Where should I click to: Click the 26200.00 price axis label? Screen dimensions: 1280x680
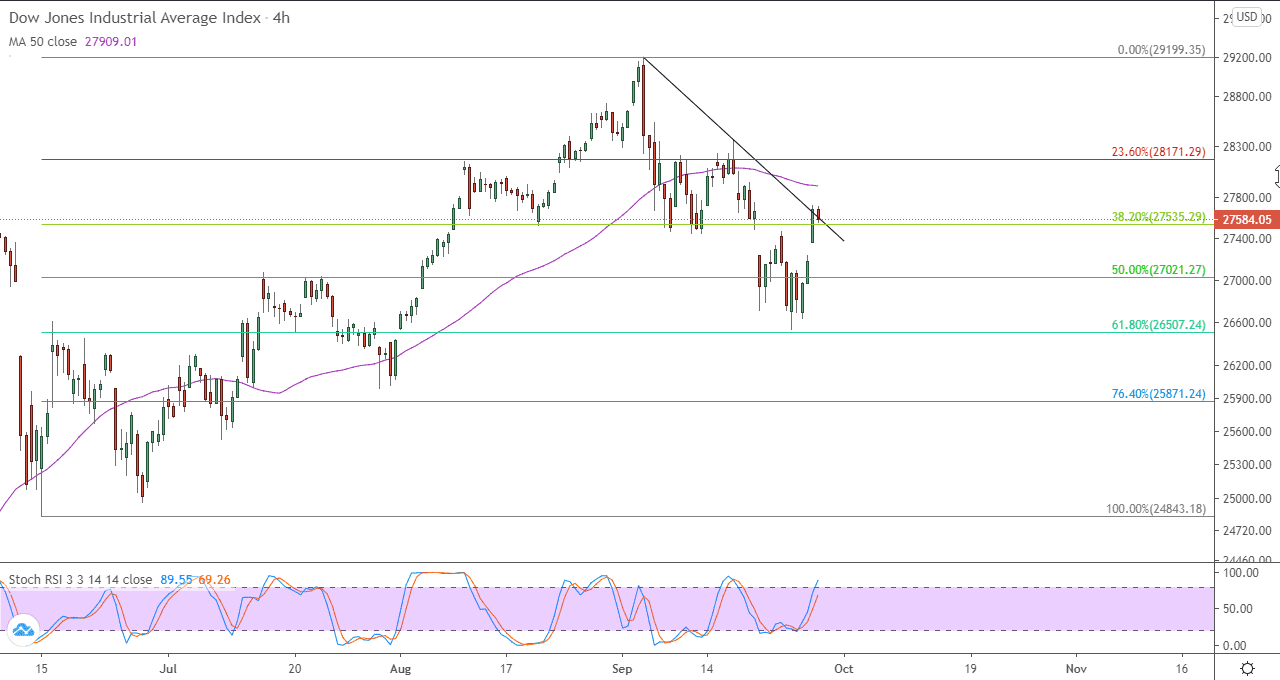point(1246,366)
